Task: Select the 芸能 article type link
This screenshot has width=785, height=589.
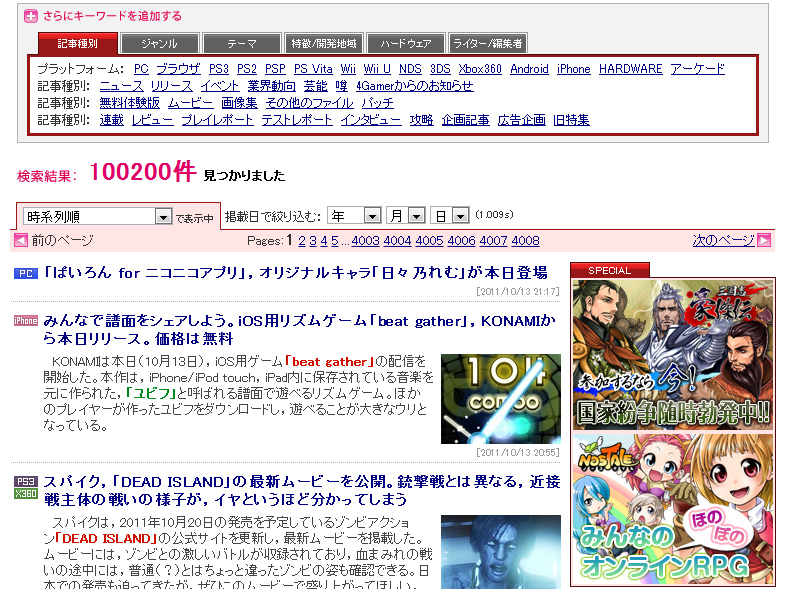Action: point(315,86)
